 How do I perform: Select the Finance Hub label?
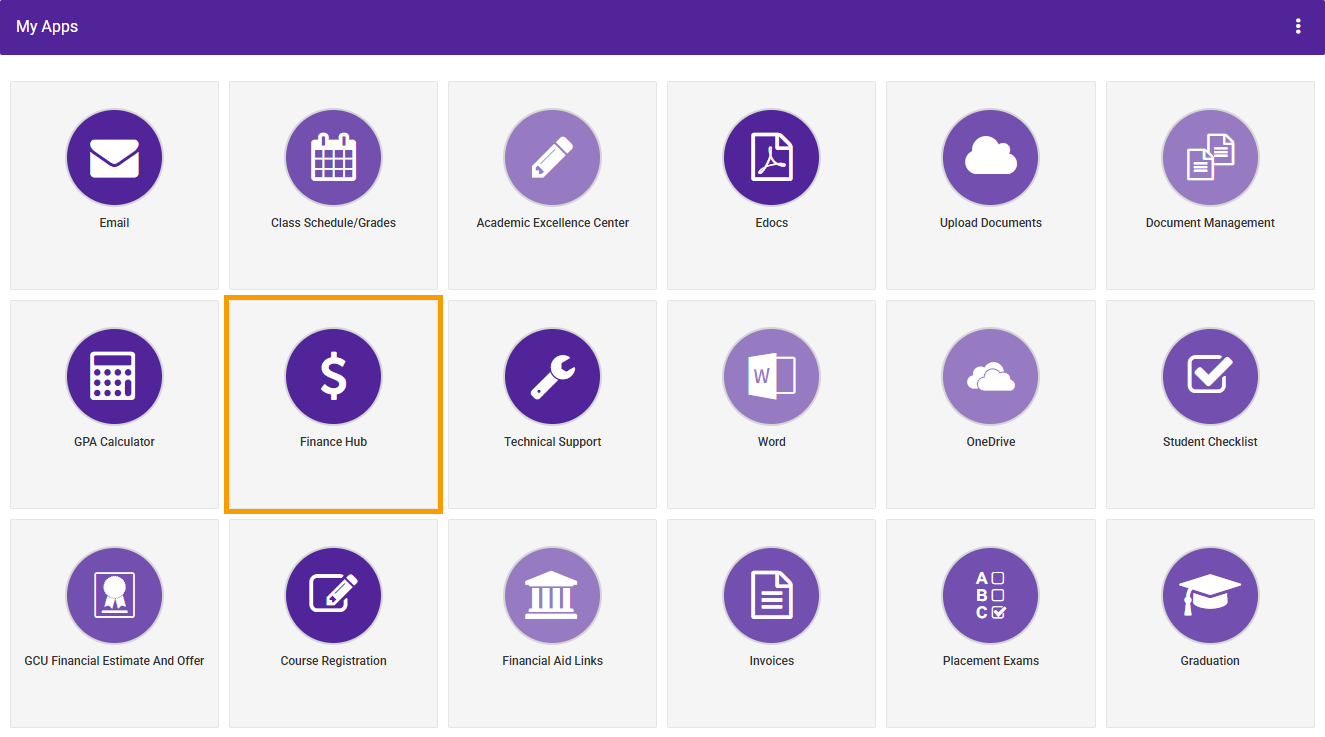click(333, 442)
